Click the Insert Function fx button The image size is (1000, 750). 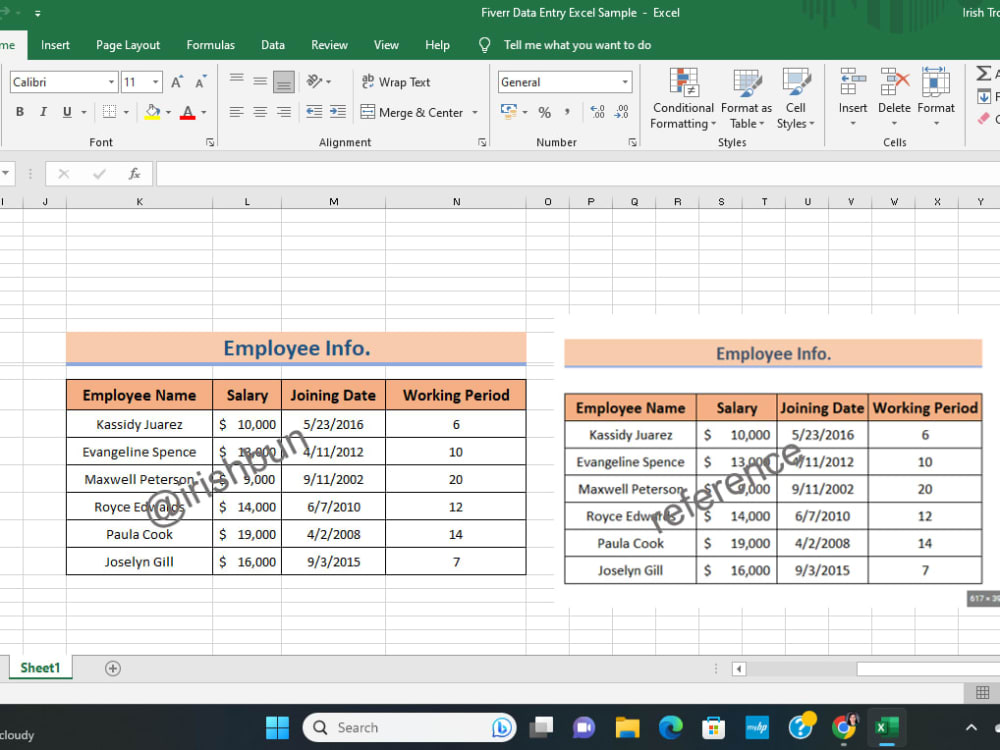pyautogui.click(x=135, y=174)
